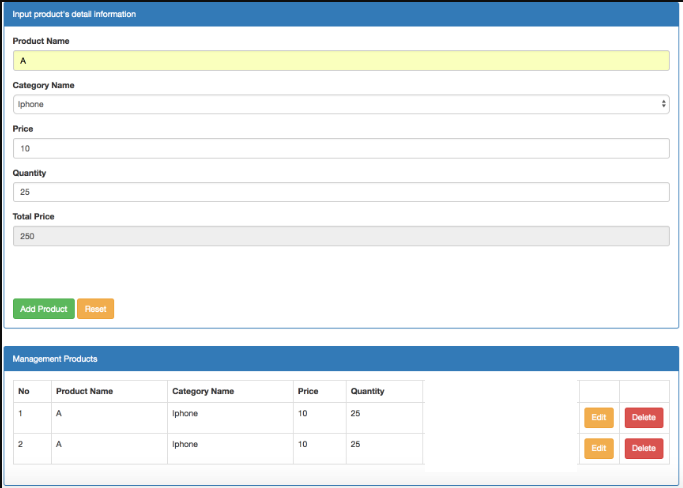Edit the product in row 2
This screenshot has width=683, height=488.
pos(598,448)
